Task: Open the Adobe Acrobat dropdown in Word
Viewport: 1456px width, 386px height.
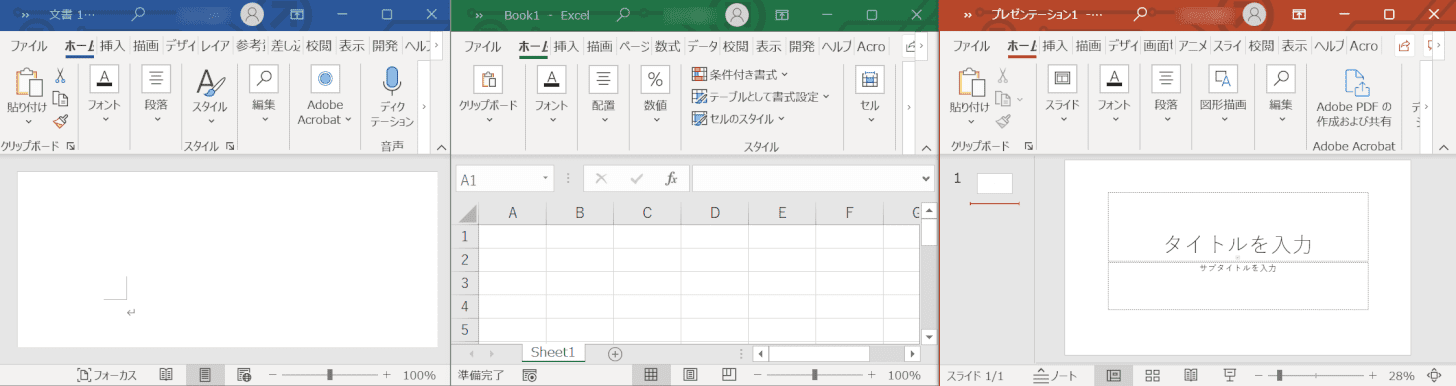Action: coord(325,96)
